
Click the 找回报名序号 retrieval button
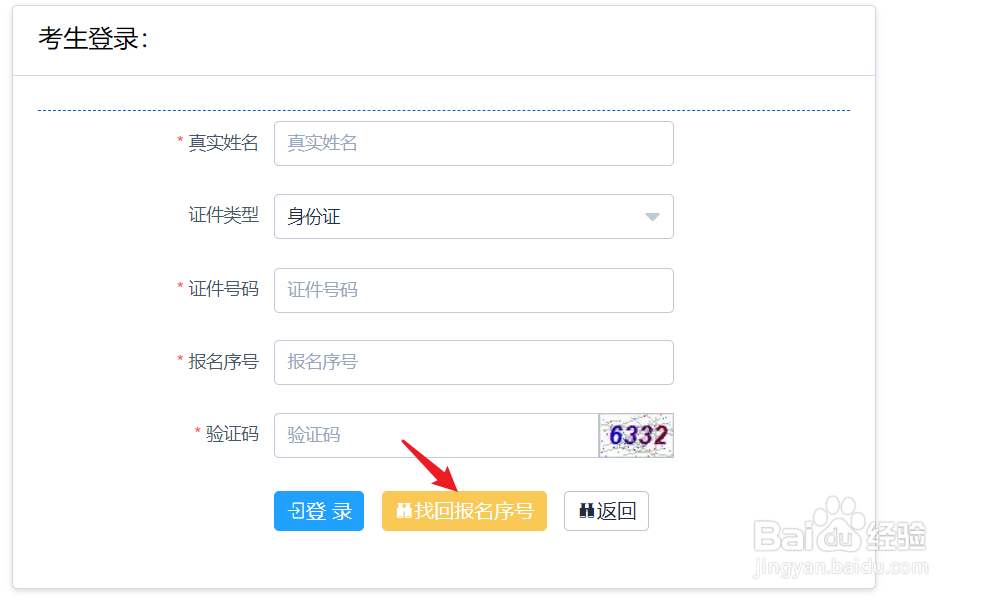pyautogui.click(x=464, y=511)
